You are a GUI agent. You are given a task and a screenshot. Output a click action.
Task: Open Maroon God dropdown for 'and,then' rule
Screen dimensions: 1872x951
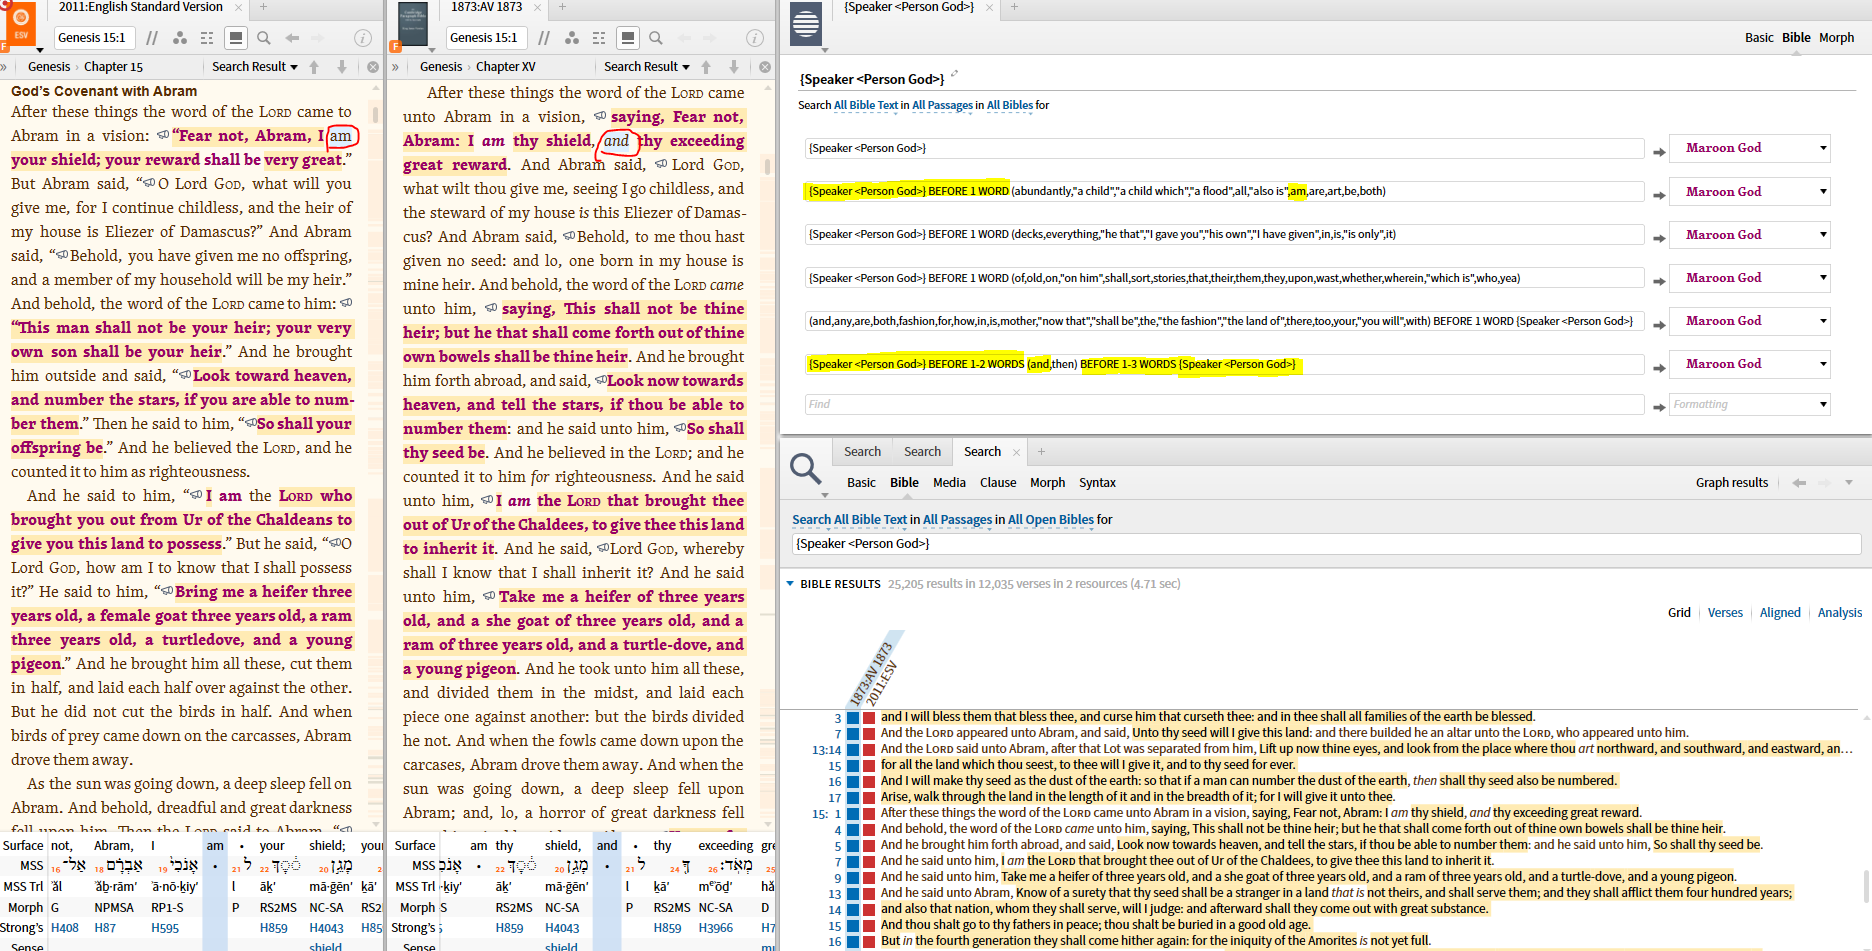coord(1751,364)
